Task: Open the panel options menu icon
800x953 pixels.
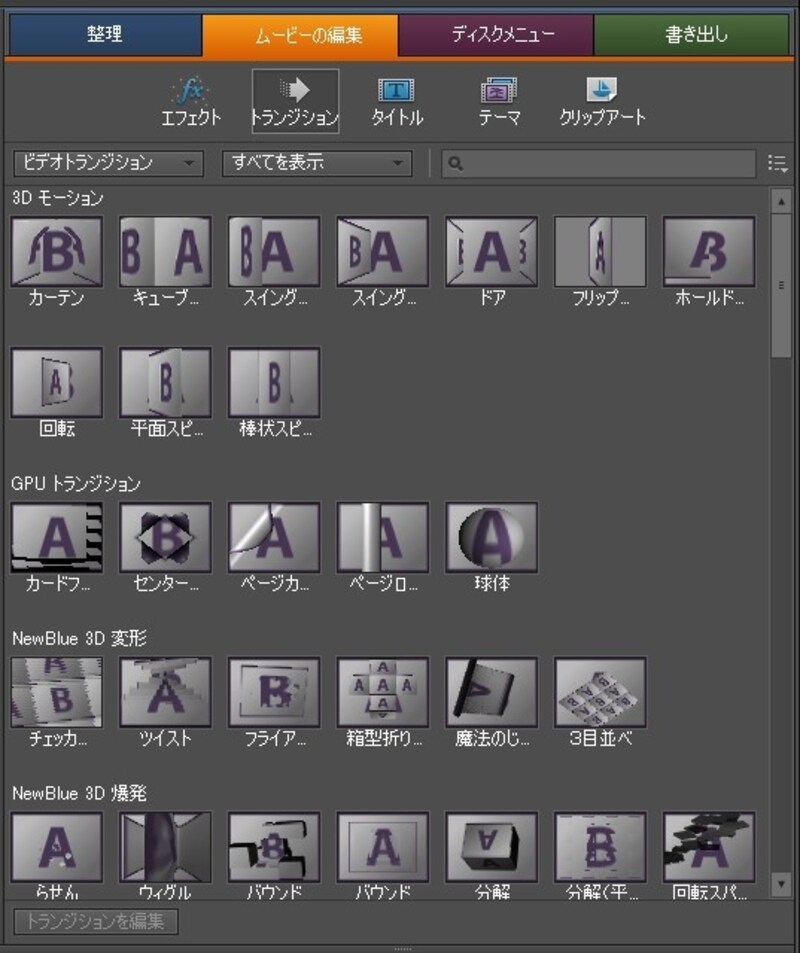Action: 777,163
